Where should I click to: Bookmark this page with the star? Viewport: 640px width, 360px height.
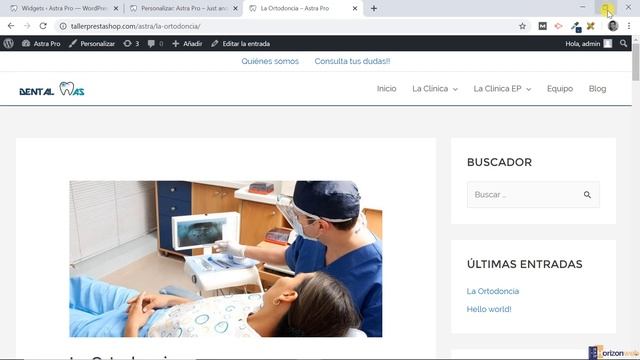pos(522,26)
